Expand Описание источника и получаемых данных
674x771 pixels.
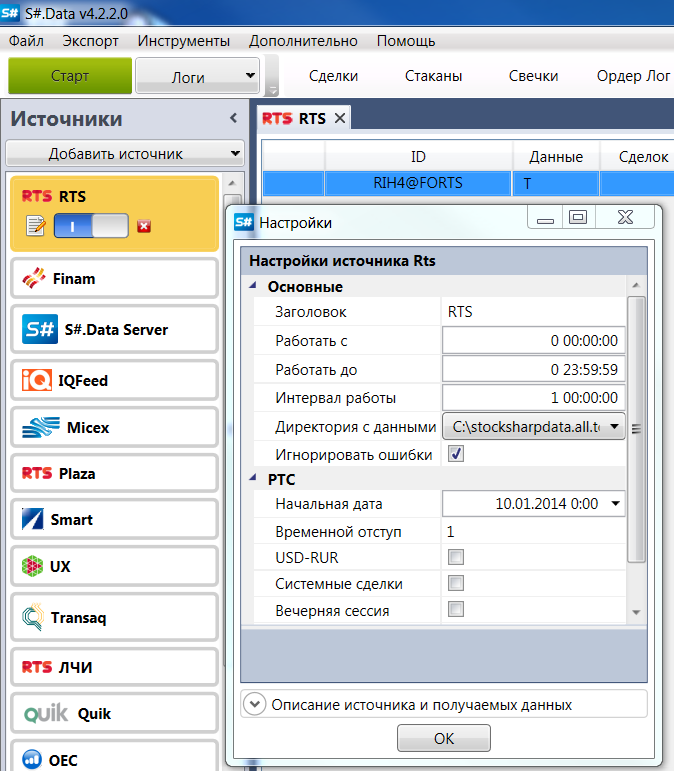tap(255, 704)
